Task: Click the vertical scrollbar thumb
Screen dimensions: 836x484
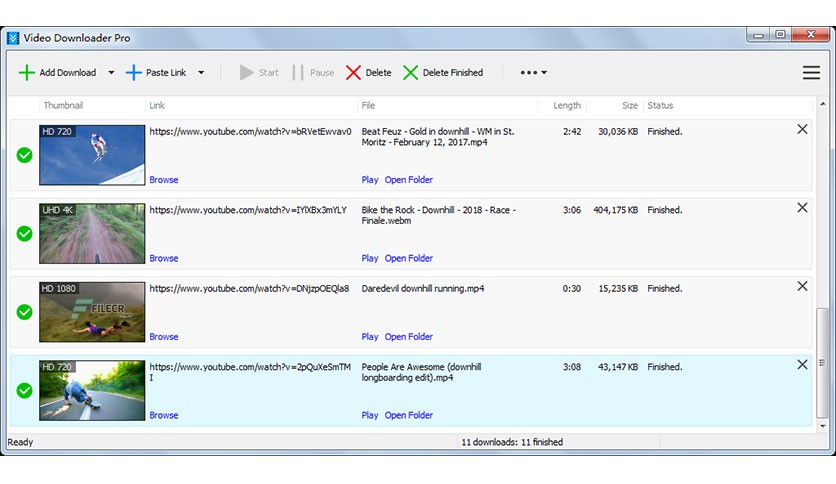Action: tap(822, 363)
